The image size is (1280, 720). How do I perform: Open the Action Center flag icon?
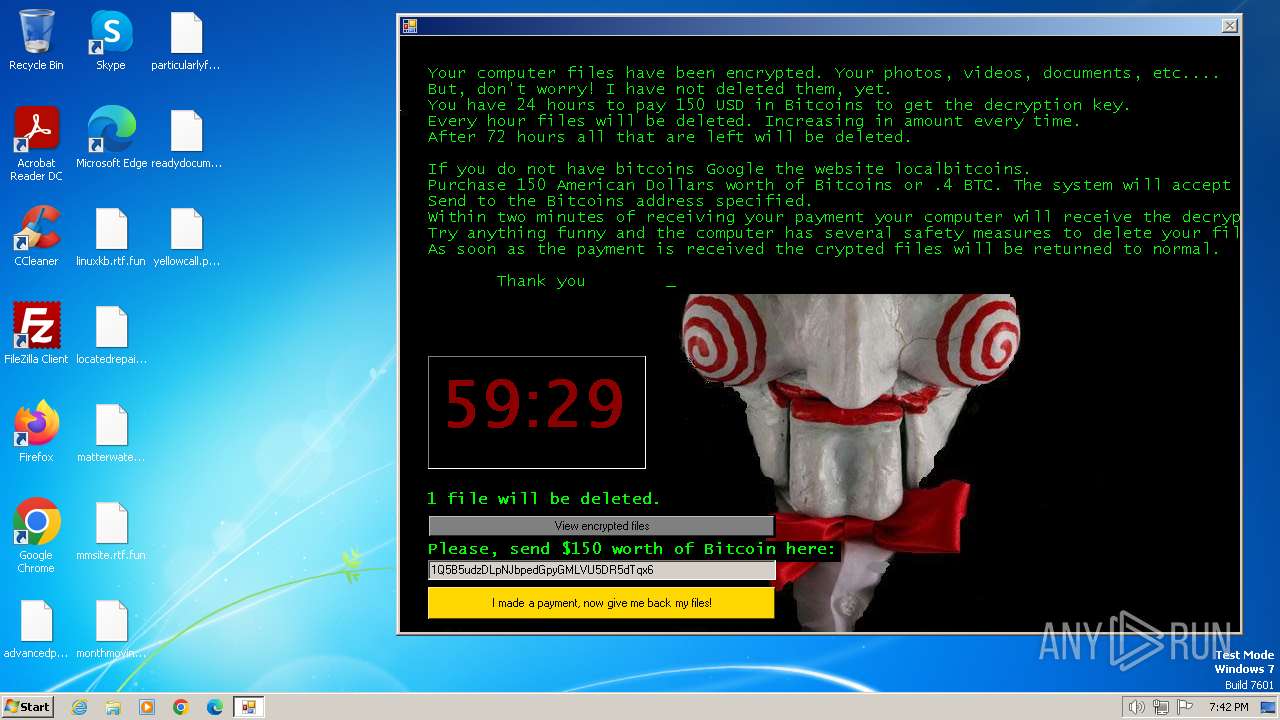[x=1185, y=707]
